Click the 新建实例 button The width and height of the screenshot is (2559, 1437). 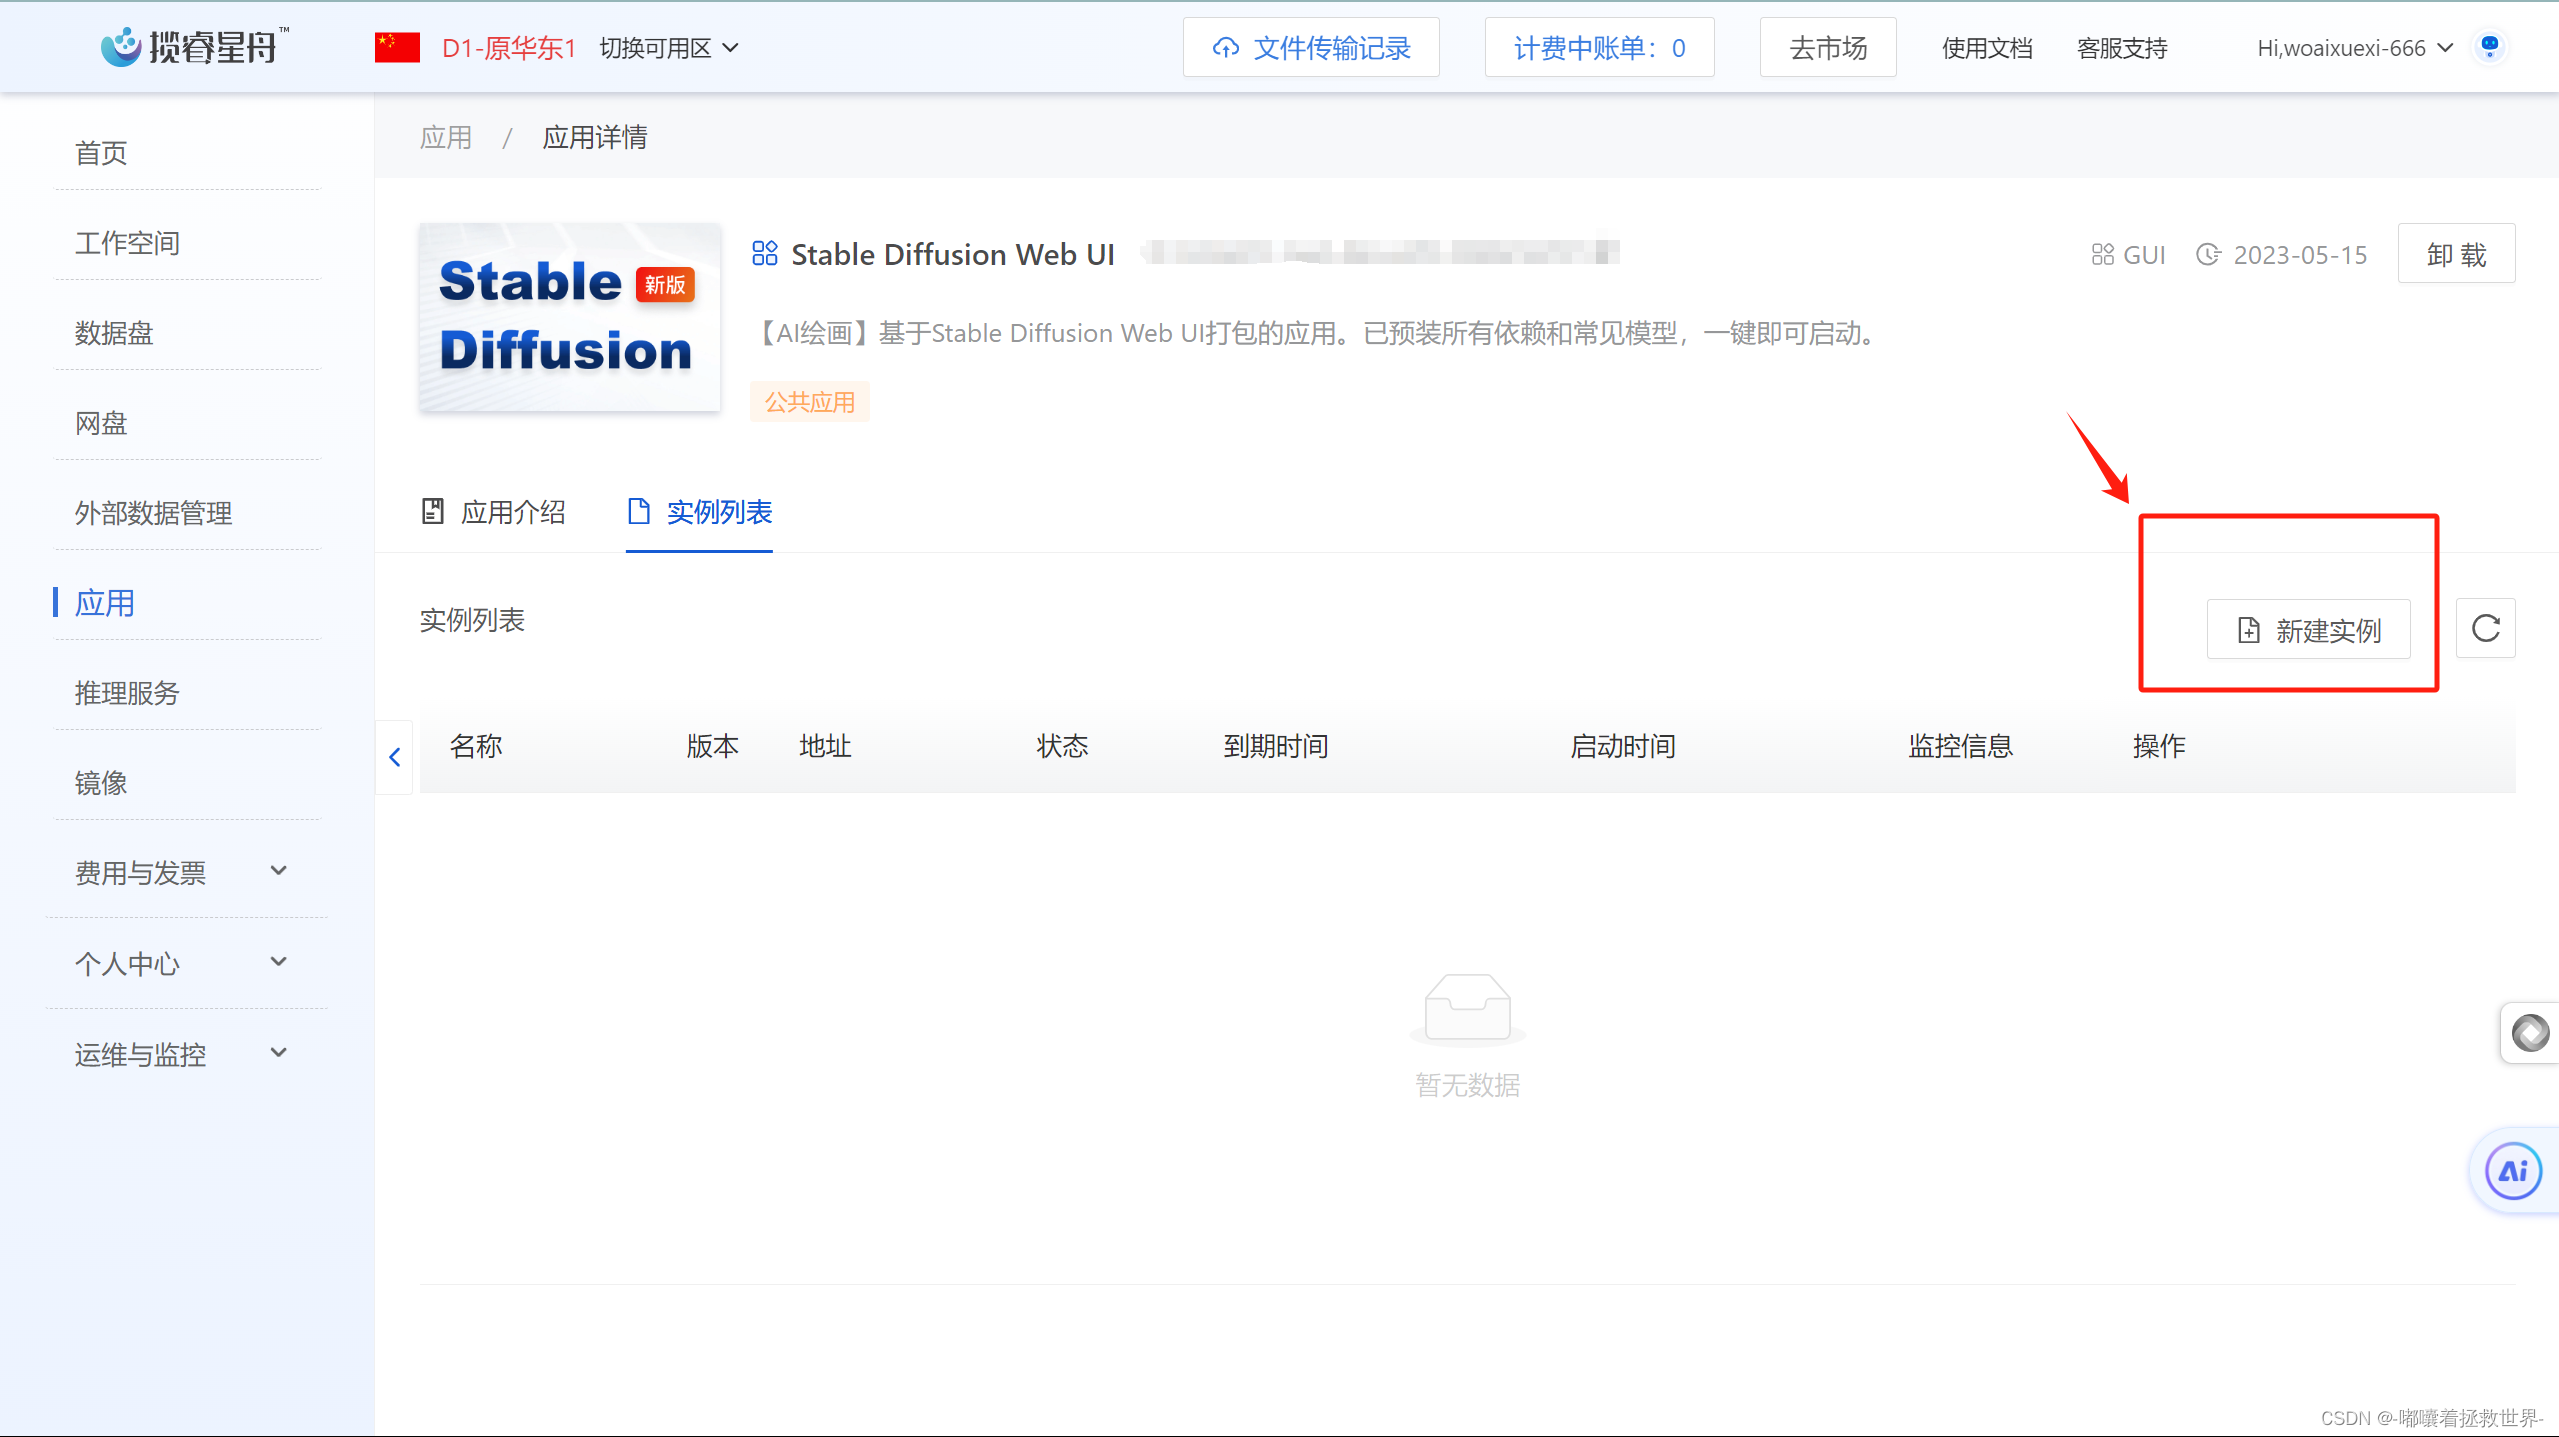[x=2308, y=630]
